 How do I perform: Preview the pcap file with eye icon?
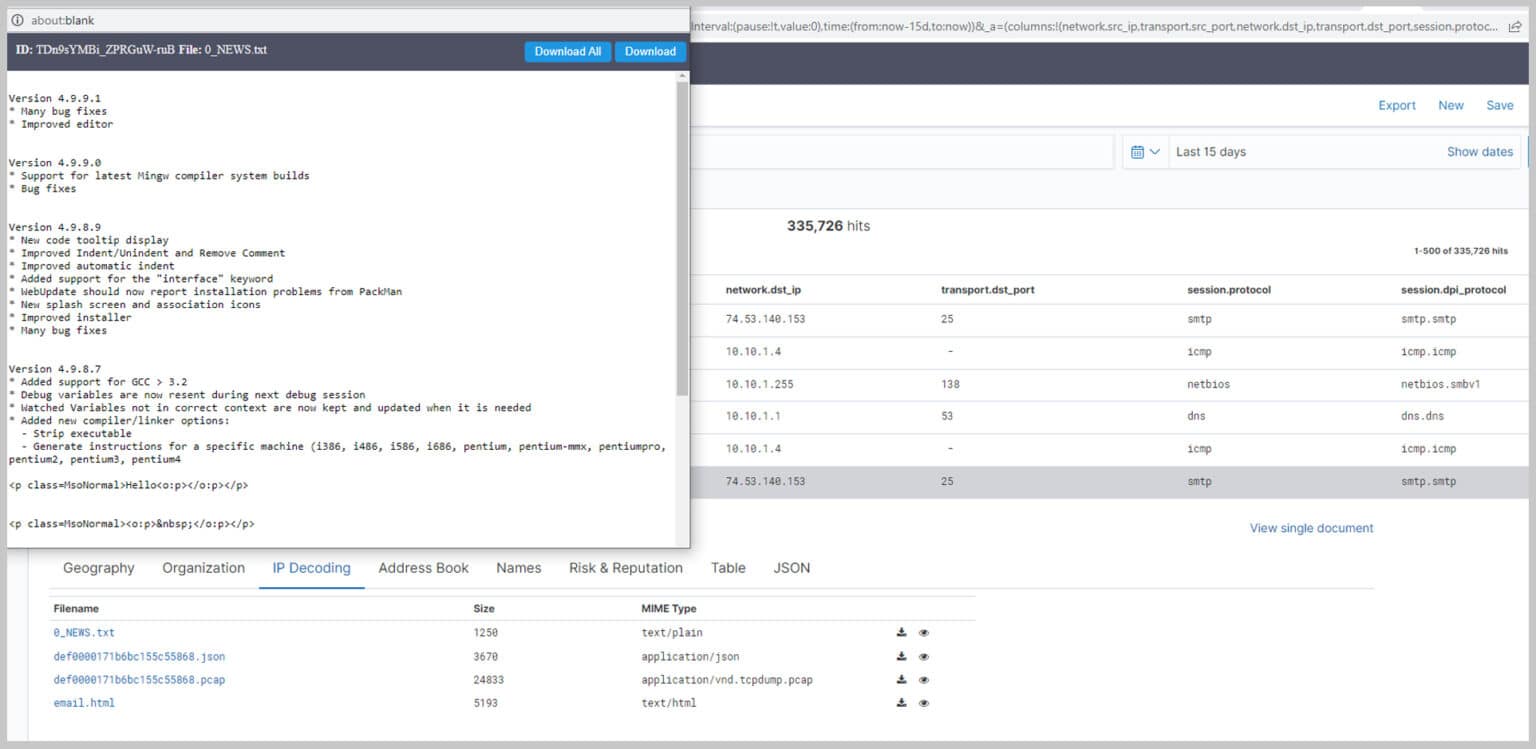pyautogui.click(x=924, y=680)
